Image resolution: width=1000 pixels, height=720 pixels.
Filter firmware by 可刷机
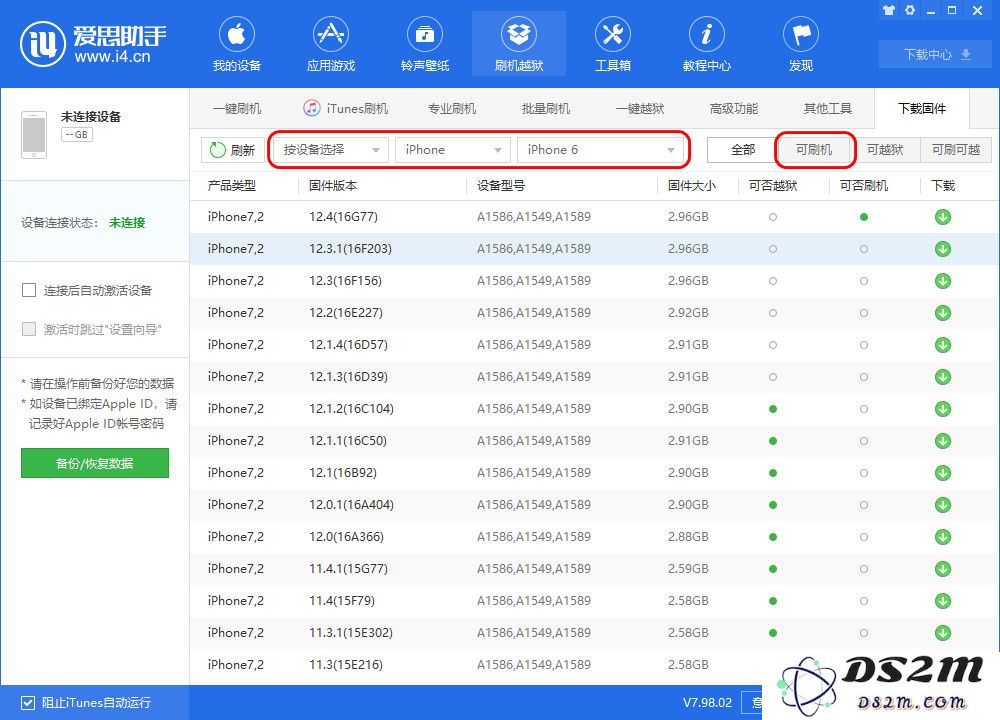pyautogui.click(x=814, y=150)
